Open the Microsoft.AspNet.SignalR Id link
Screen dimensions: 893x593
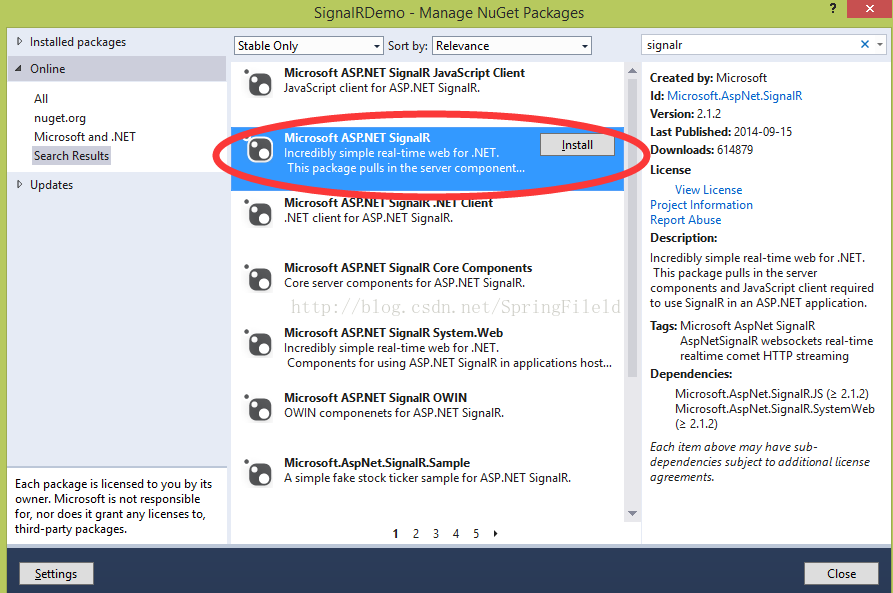[735, 96]
